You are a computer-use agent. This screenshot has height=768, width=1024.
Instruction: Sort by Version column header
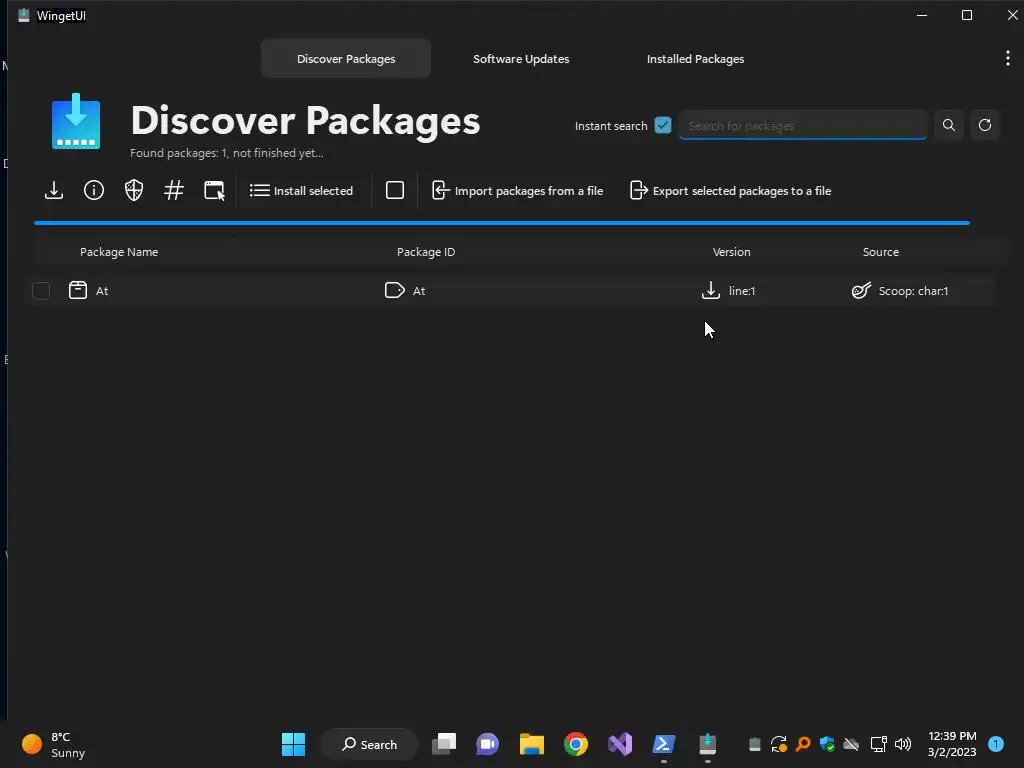click(x=731, y=252)
